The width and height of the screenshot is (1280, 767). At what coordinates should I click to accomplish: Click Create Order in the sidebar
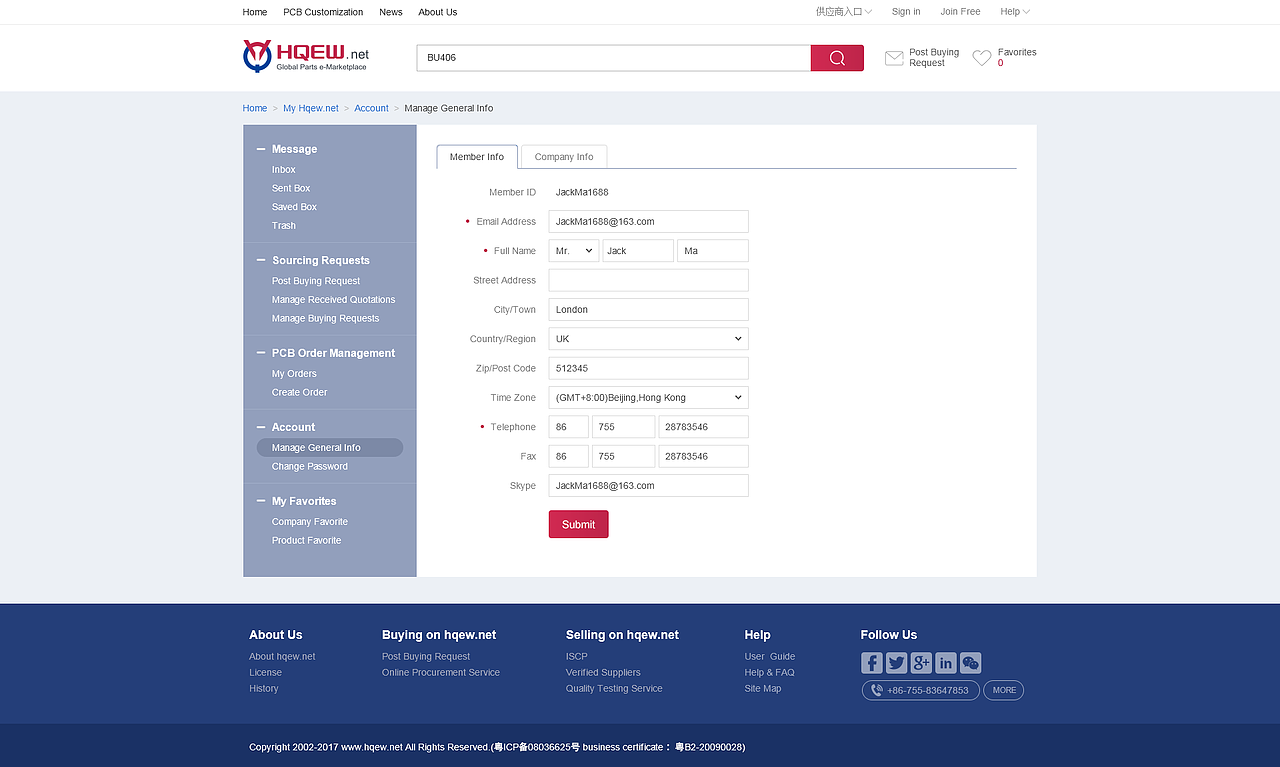[300, 393]
